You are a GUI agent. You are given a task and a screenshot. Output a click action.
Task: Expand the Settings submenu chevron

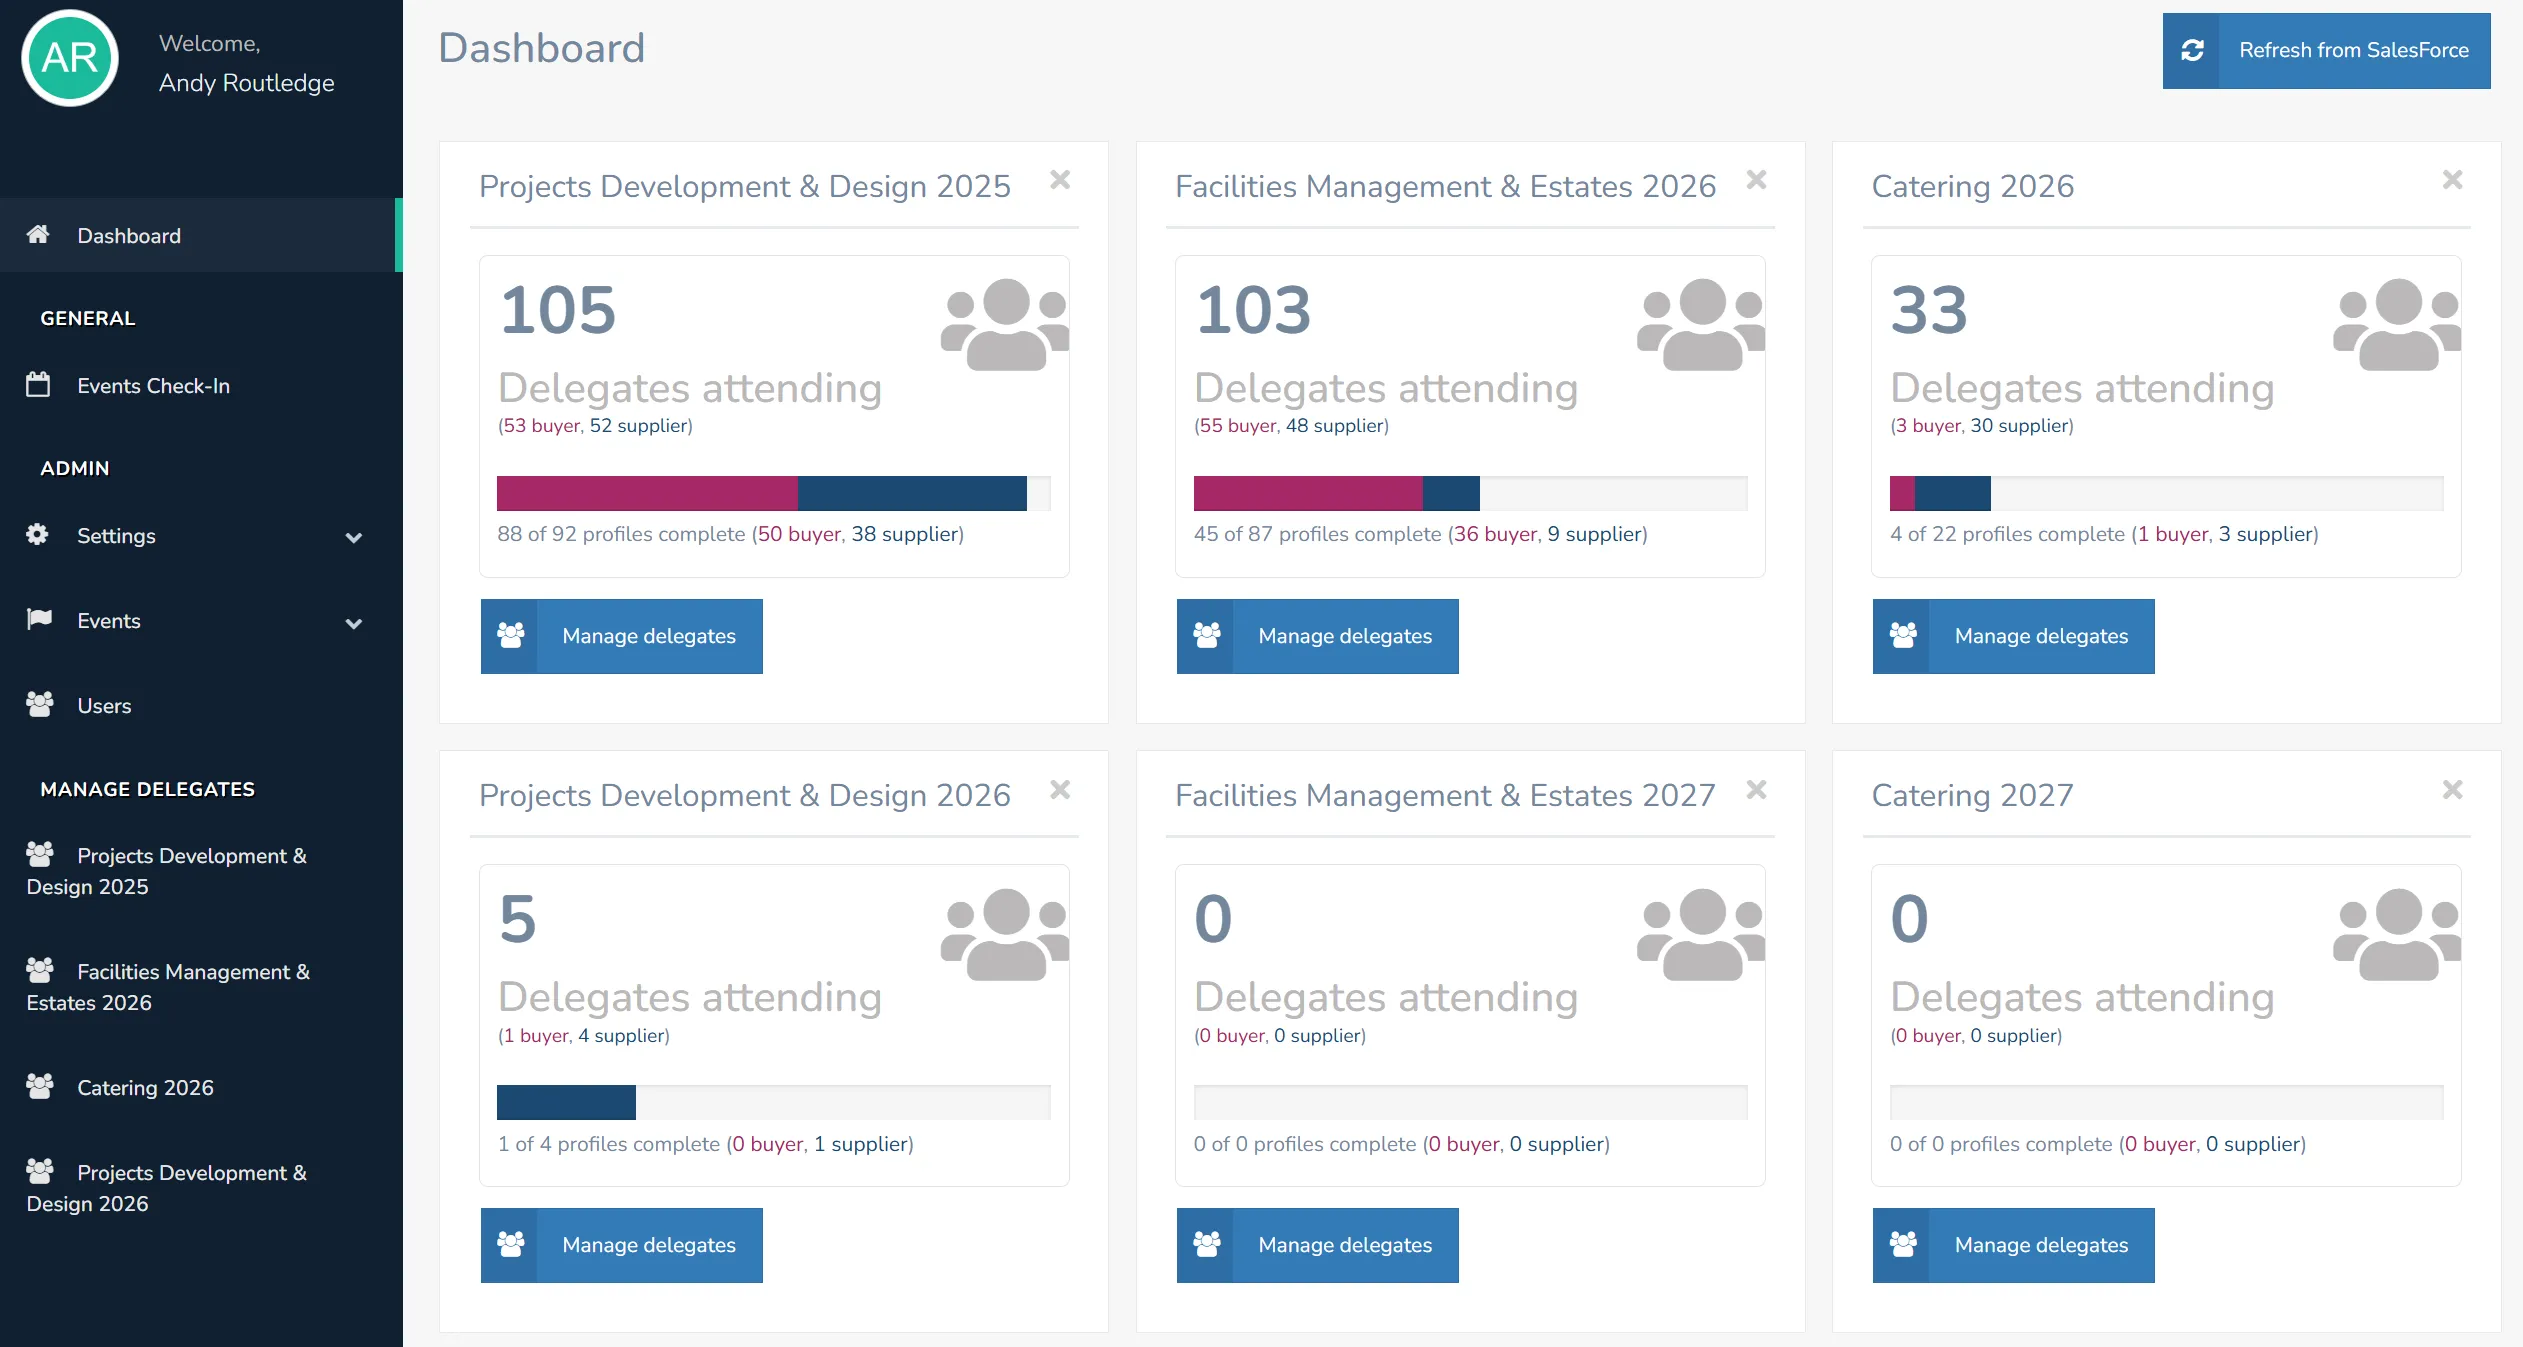353,538
